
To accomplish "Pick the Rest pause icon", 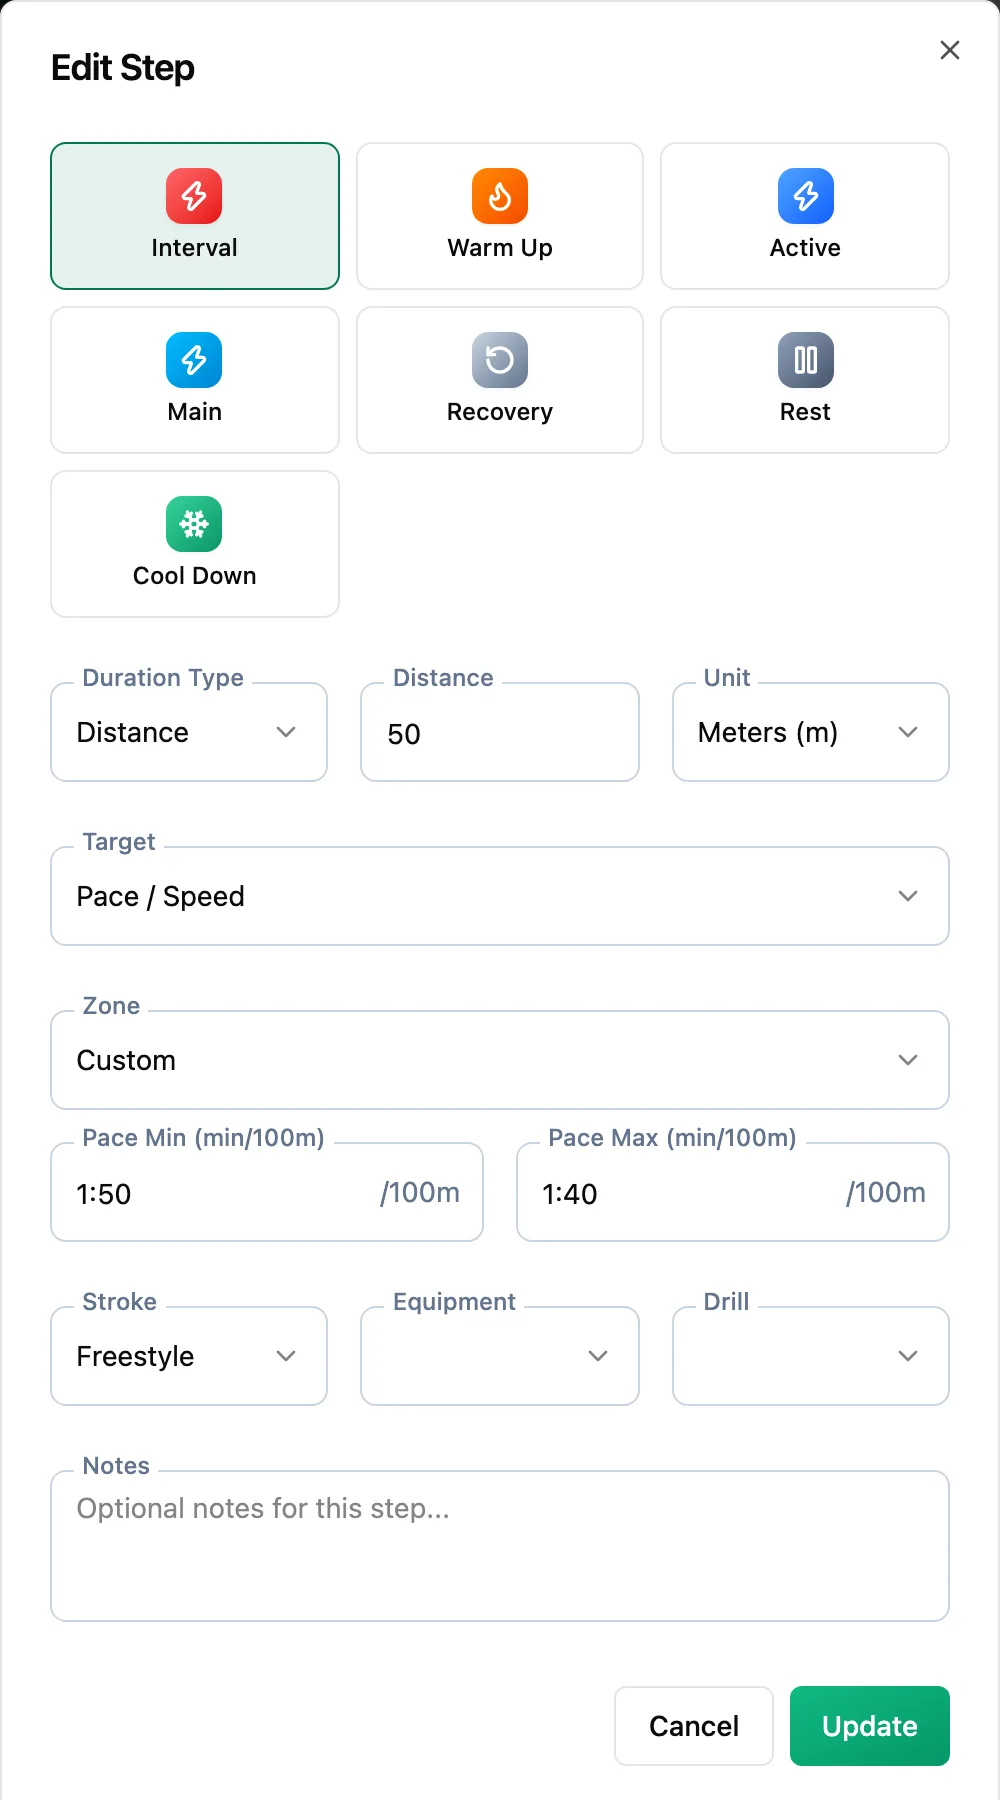I will [x=806, y=360].
